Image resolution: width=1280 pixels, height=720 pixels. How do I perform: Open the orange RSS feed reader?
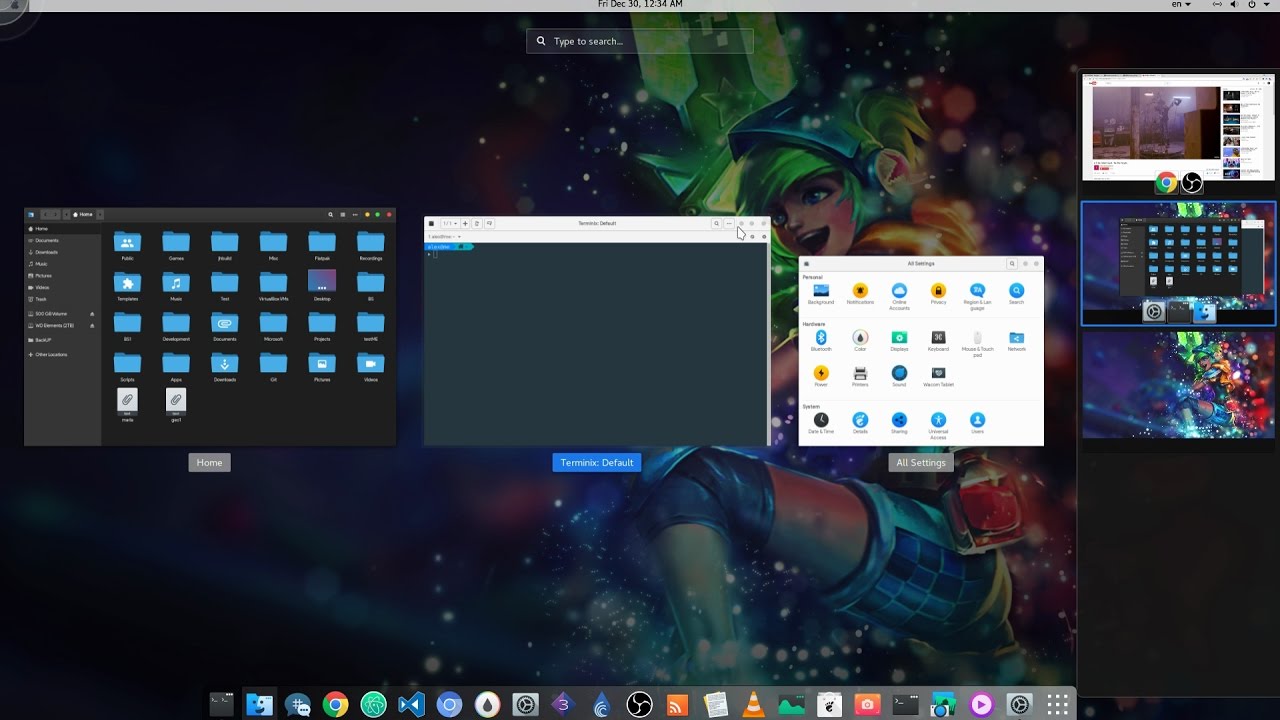point(677,705)
